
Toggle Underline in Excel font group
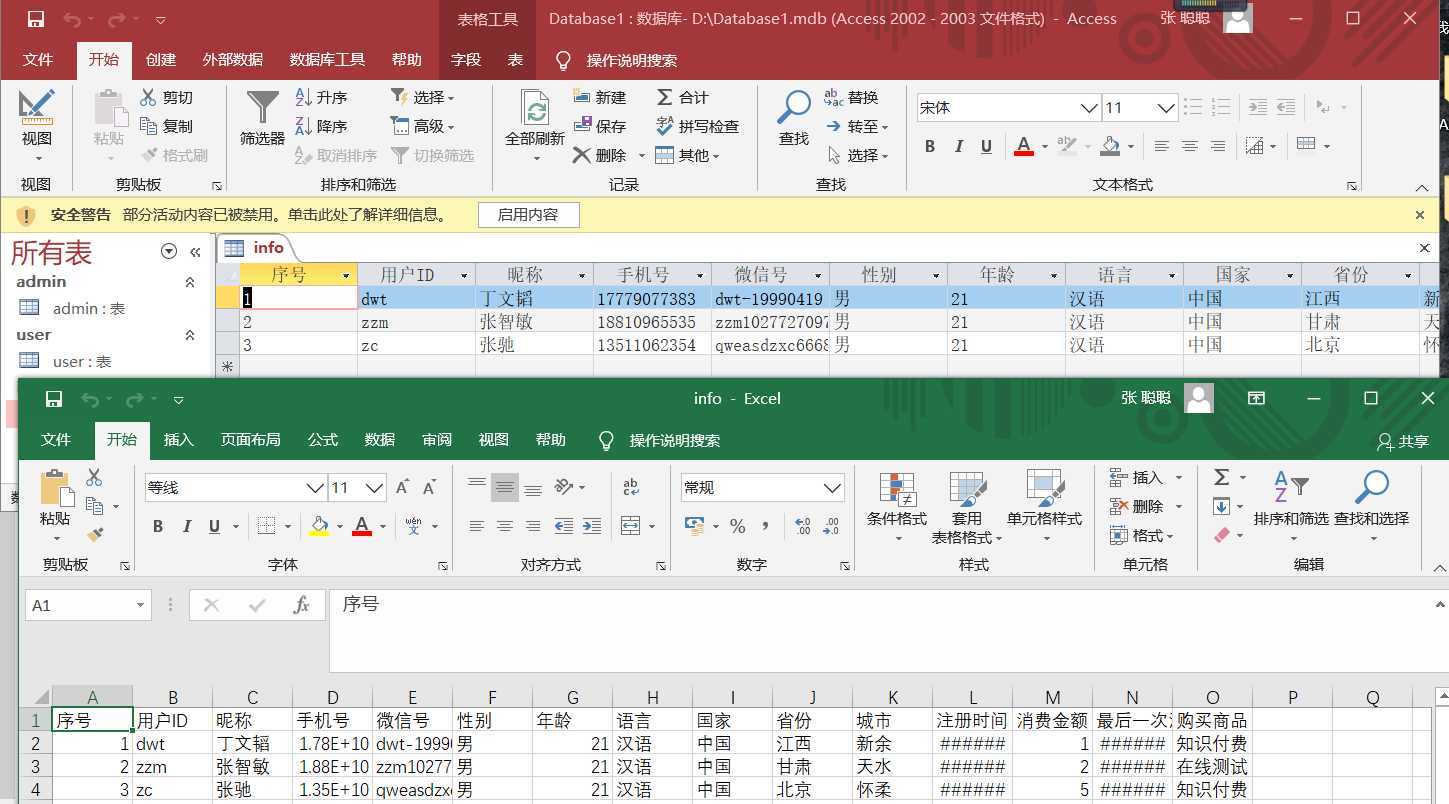coord(214,526)
